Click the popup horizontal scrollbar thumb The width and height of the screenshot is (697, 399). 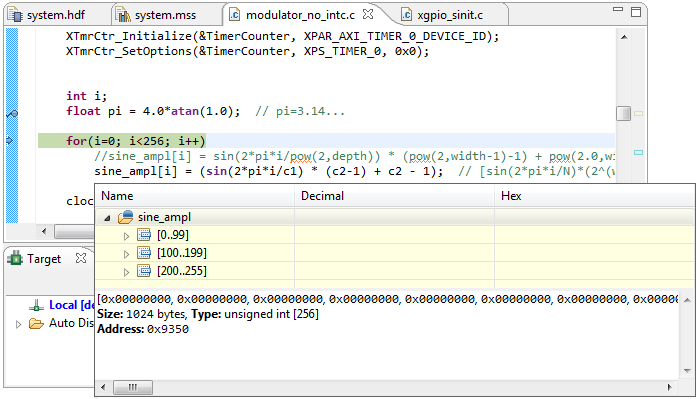(133, 387)
